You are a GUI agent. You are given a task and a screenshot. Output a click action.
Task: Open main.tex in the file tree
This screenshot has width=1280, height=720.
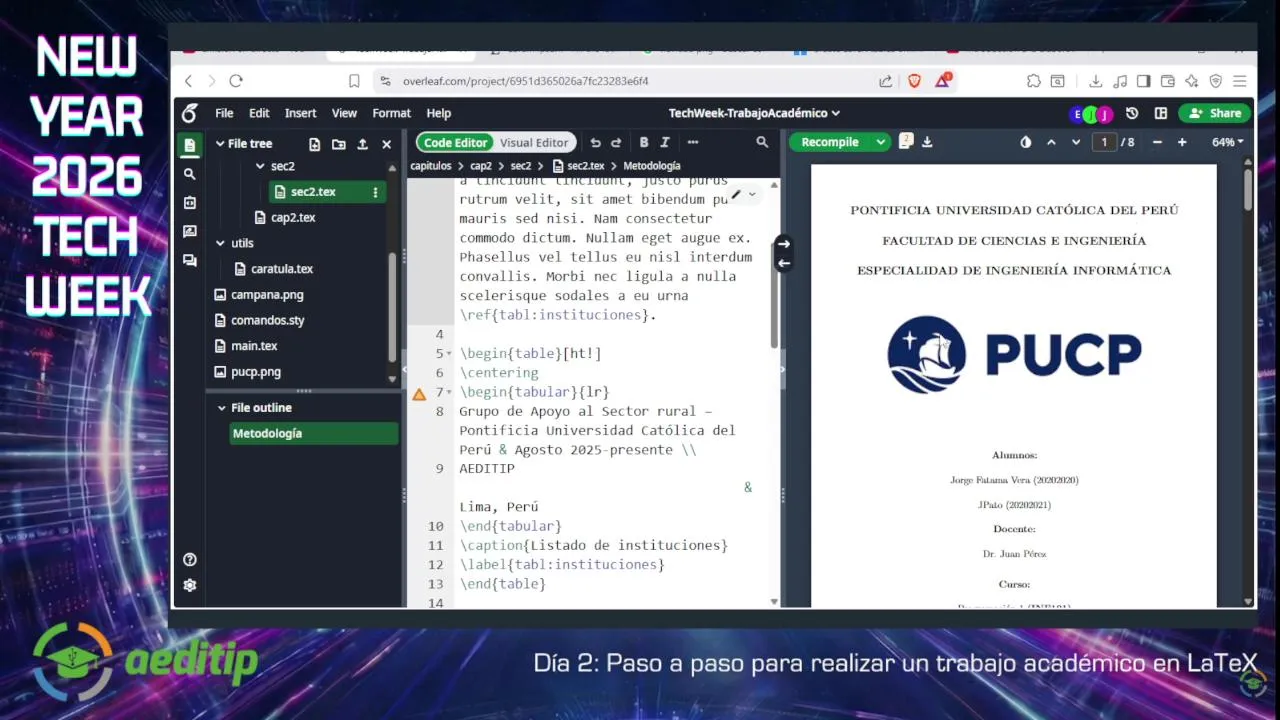(254, 346)
